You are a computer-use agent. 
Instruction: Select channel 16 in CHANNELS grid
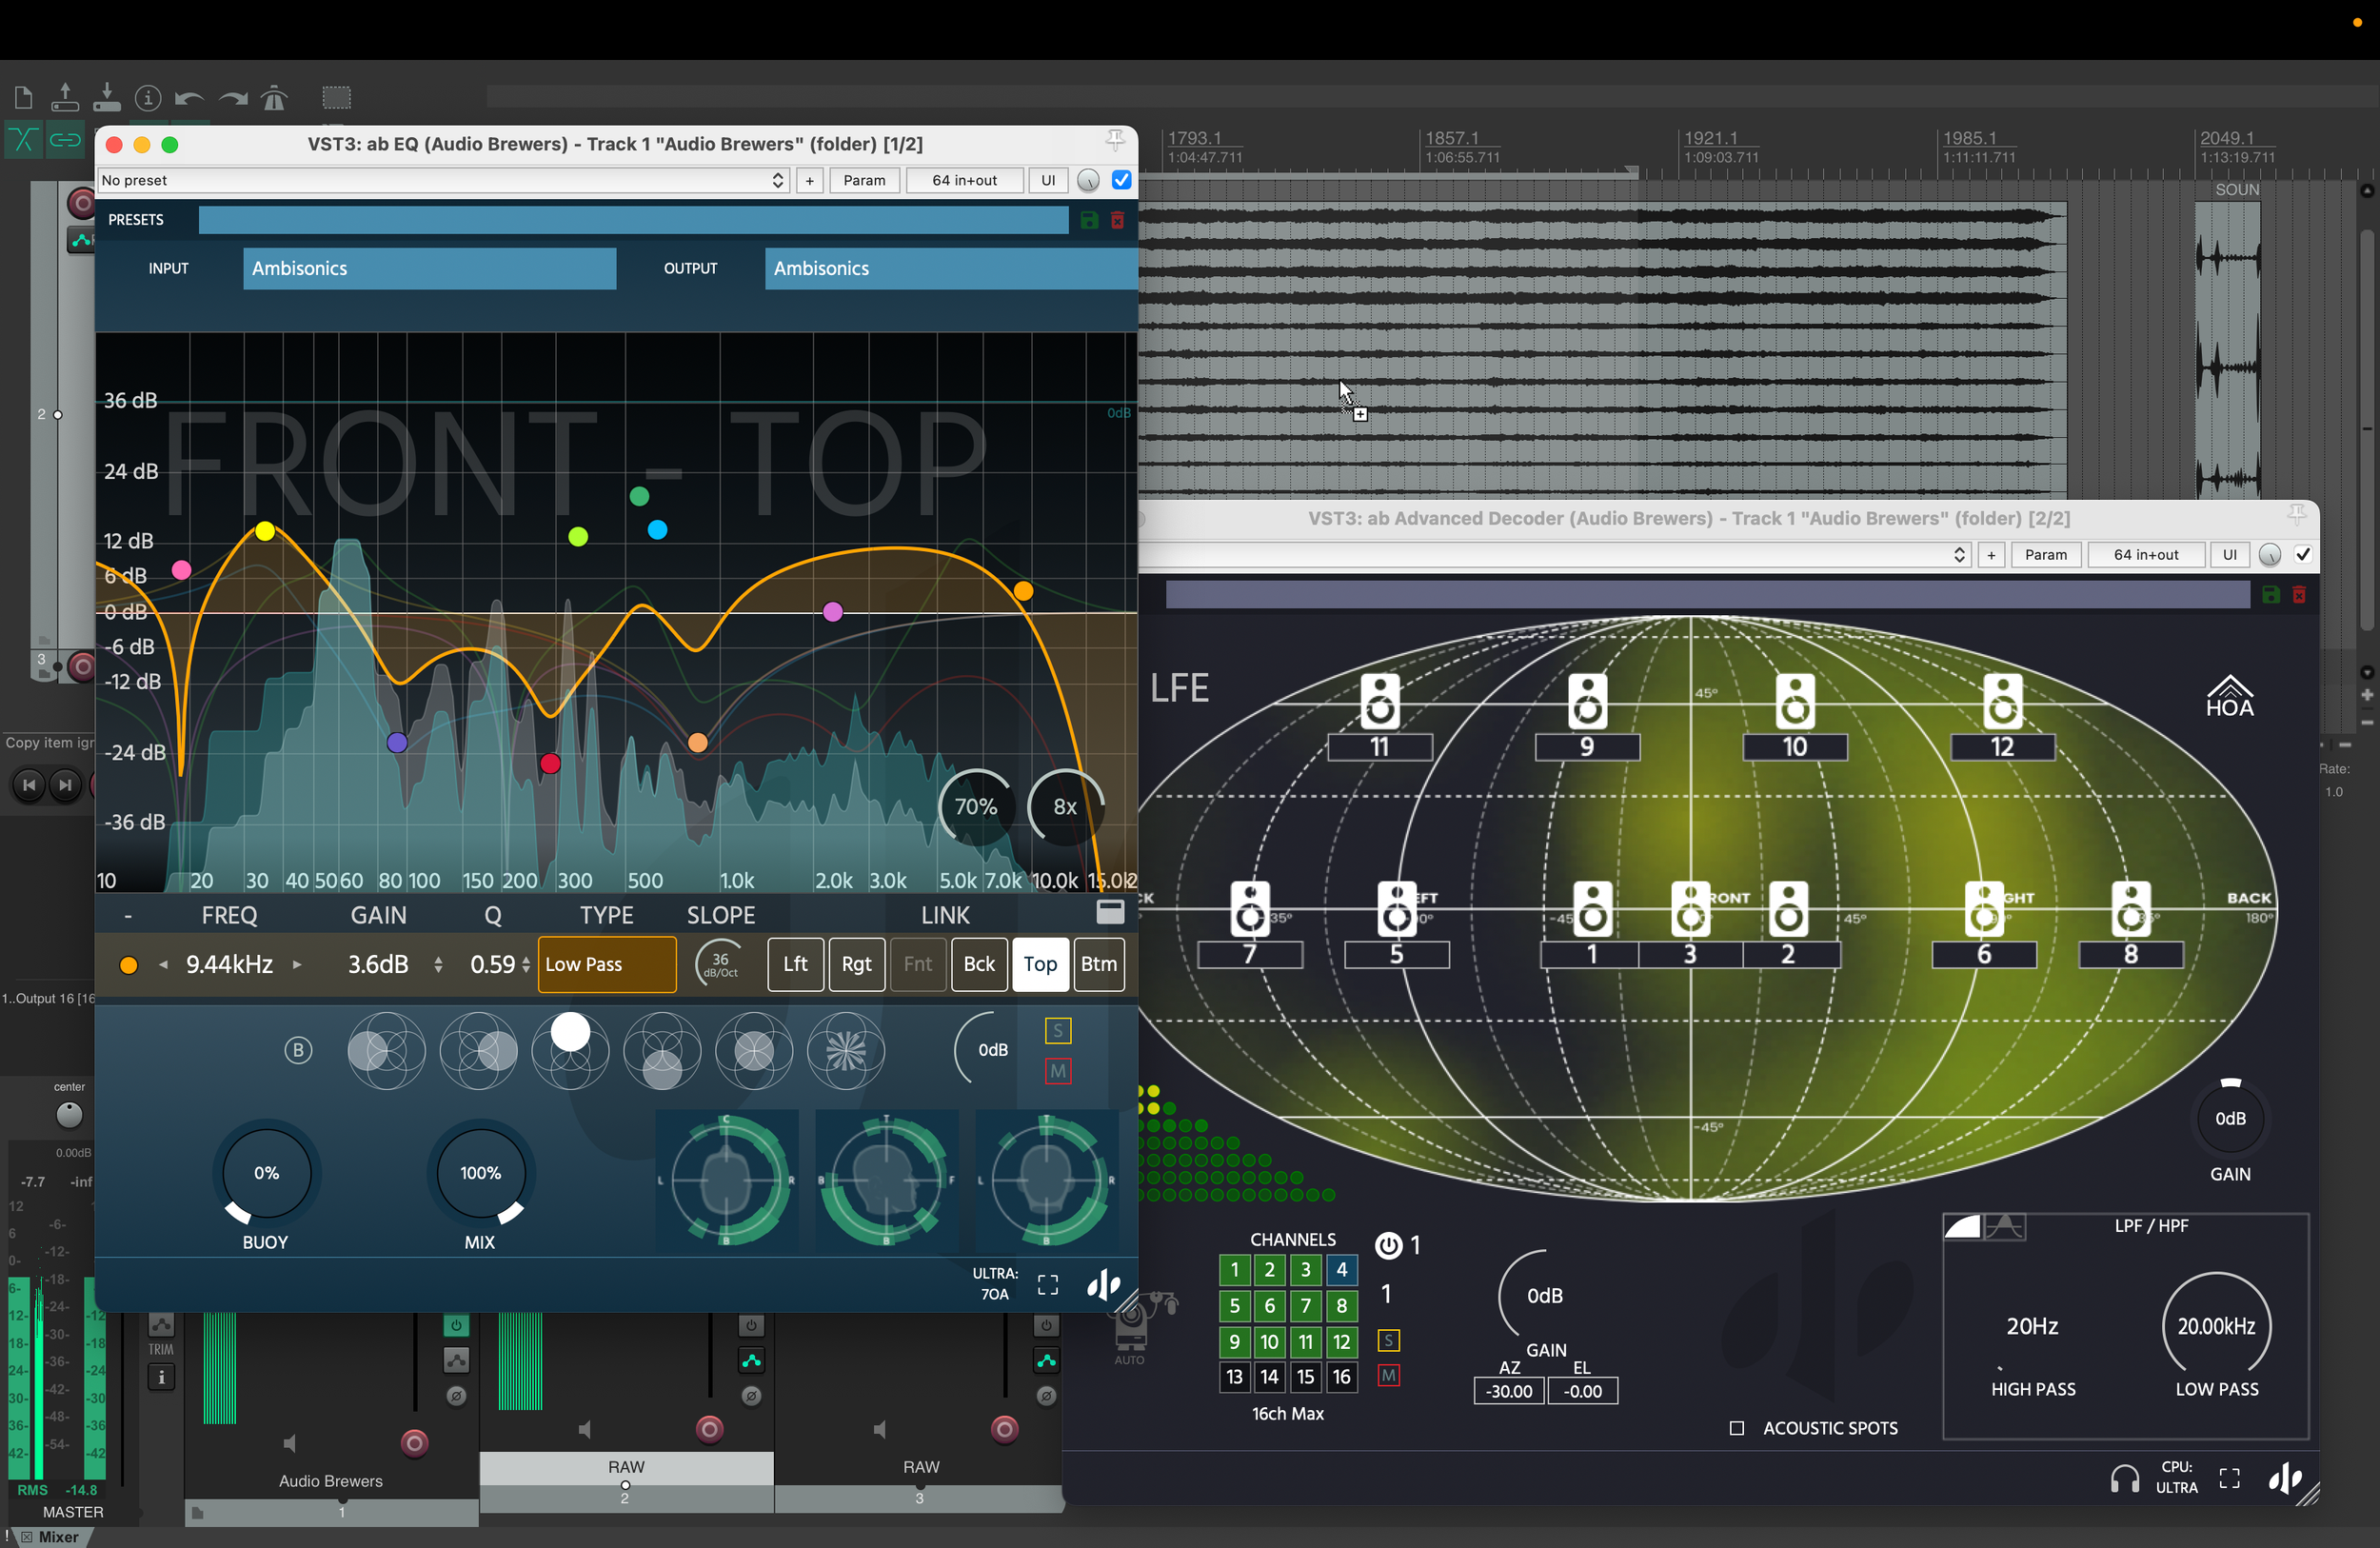point(1341,1377)
